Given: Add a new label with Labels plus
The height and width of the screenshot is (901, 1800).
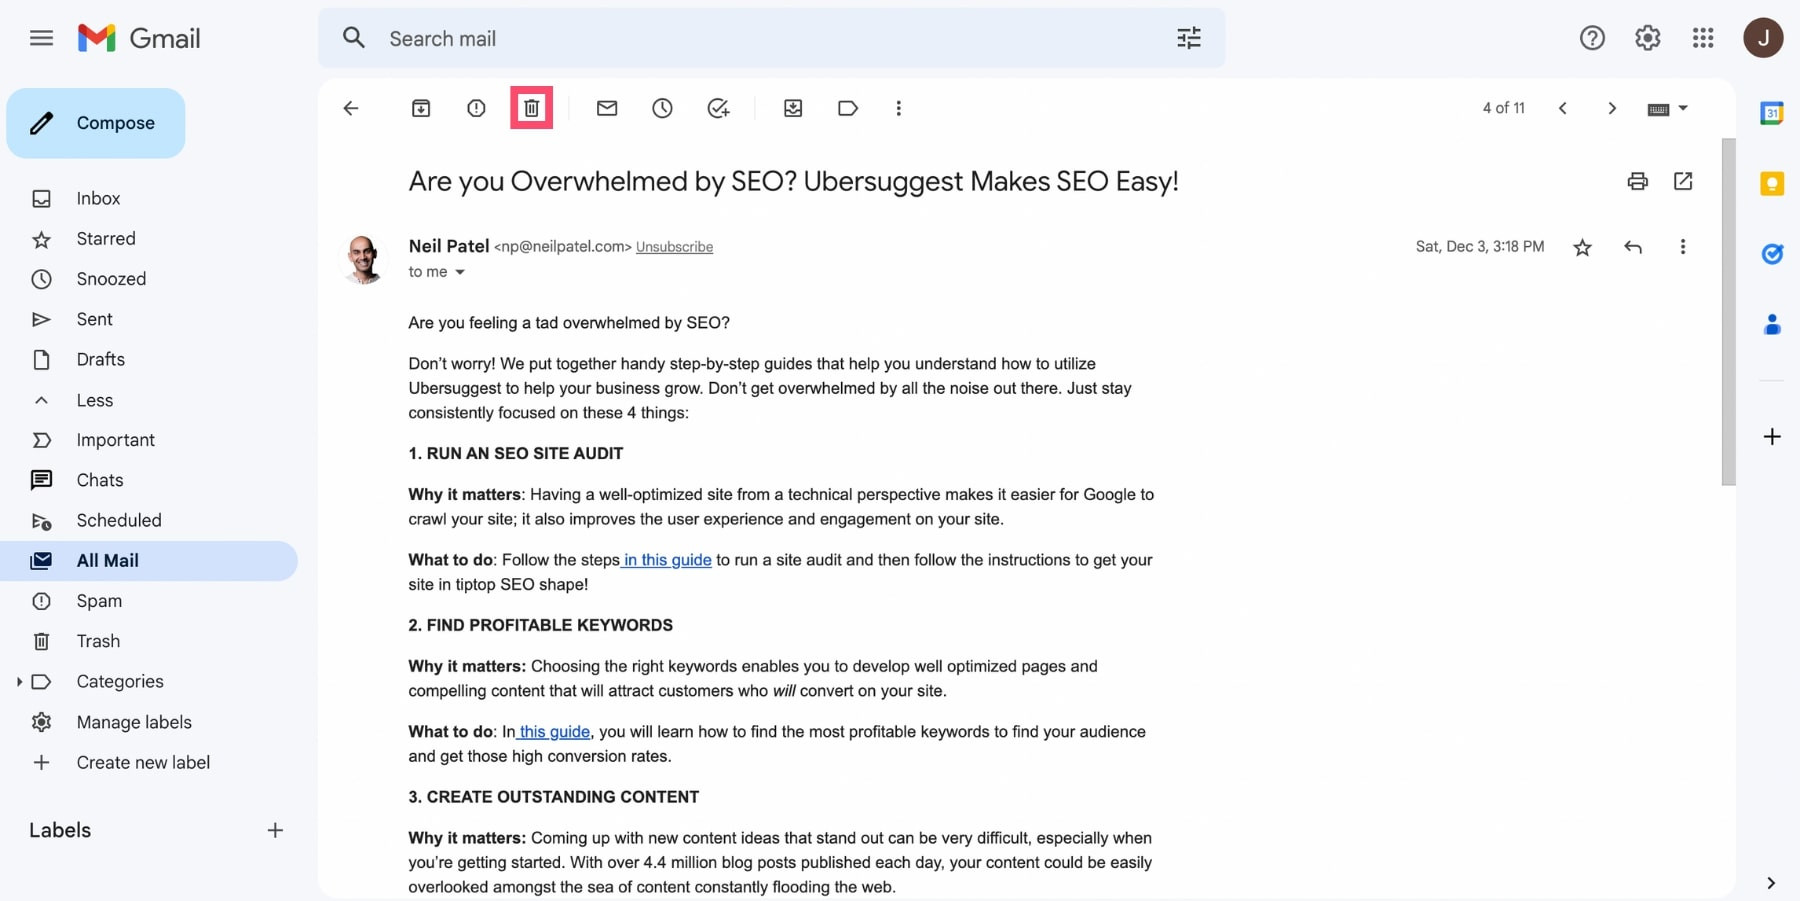Looking at the screenshot, I should click(x=275, y=830).
